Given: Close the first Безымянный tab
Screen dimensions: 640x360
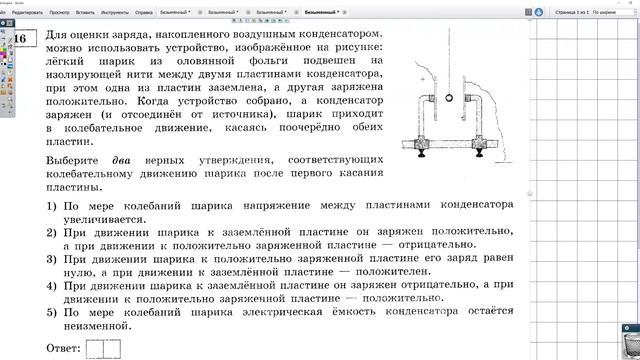Looking at the screenshot, I should click(x=200, y=12).
